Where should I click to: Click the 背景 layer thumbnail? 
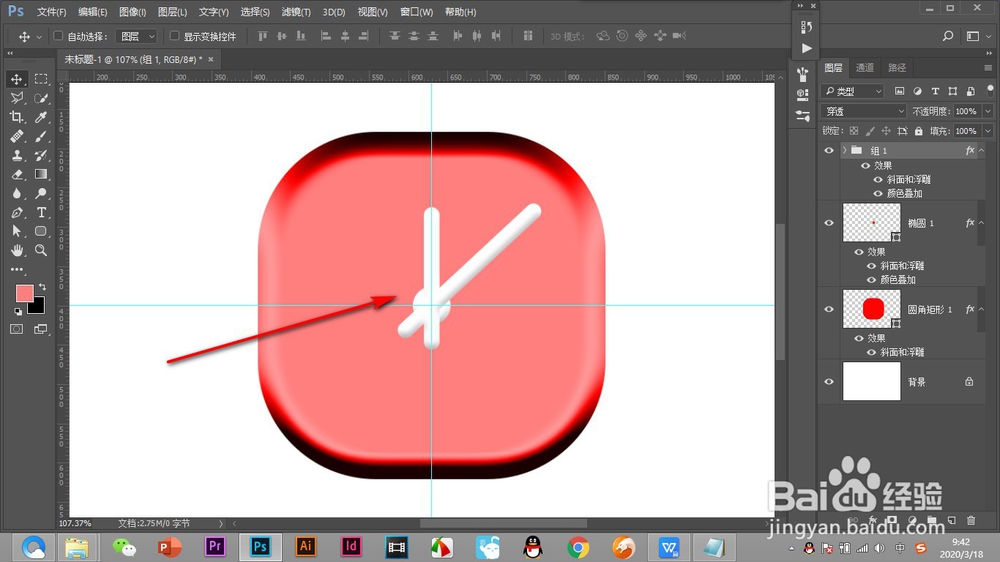pyautogui.click(x=871, y=381)
